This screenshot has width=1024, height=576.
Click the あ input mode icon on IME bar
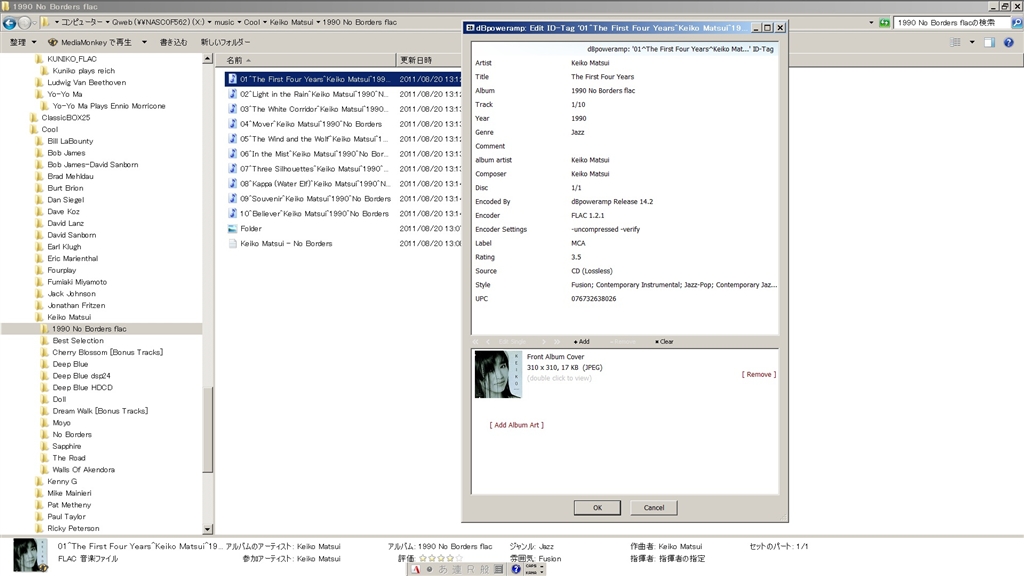tap(443, 569)
